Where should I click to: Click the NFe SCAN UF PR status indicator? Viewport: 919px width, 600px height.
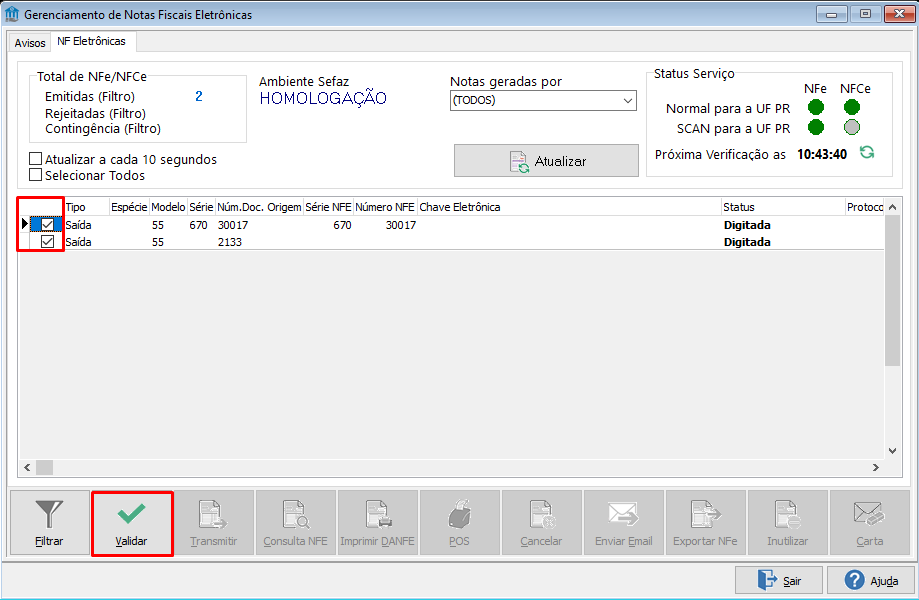click(x=816, y=127)
